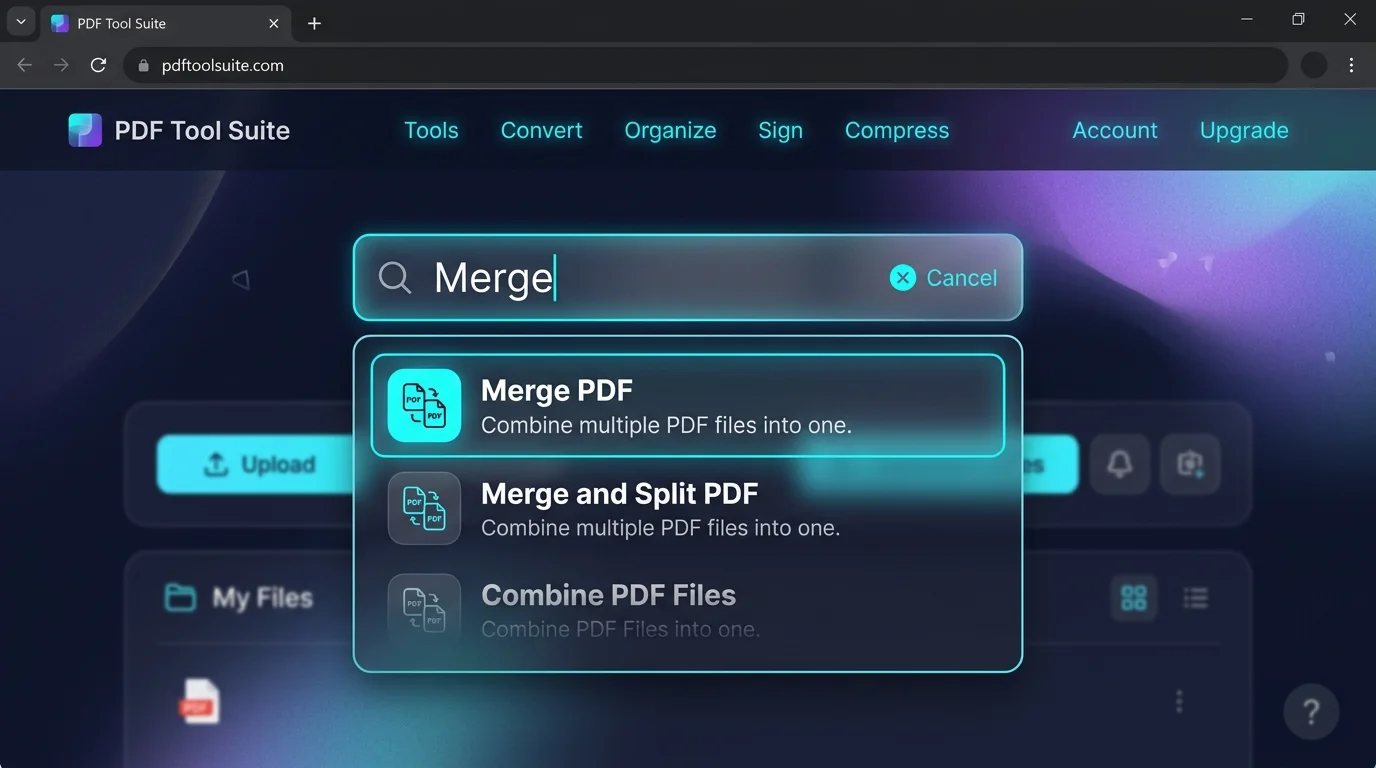Click the Merge and Split PDF icon
Screen dimensions: 1376x768
pos(424,508)
